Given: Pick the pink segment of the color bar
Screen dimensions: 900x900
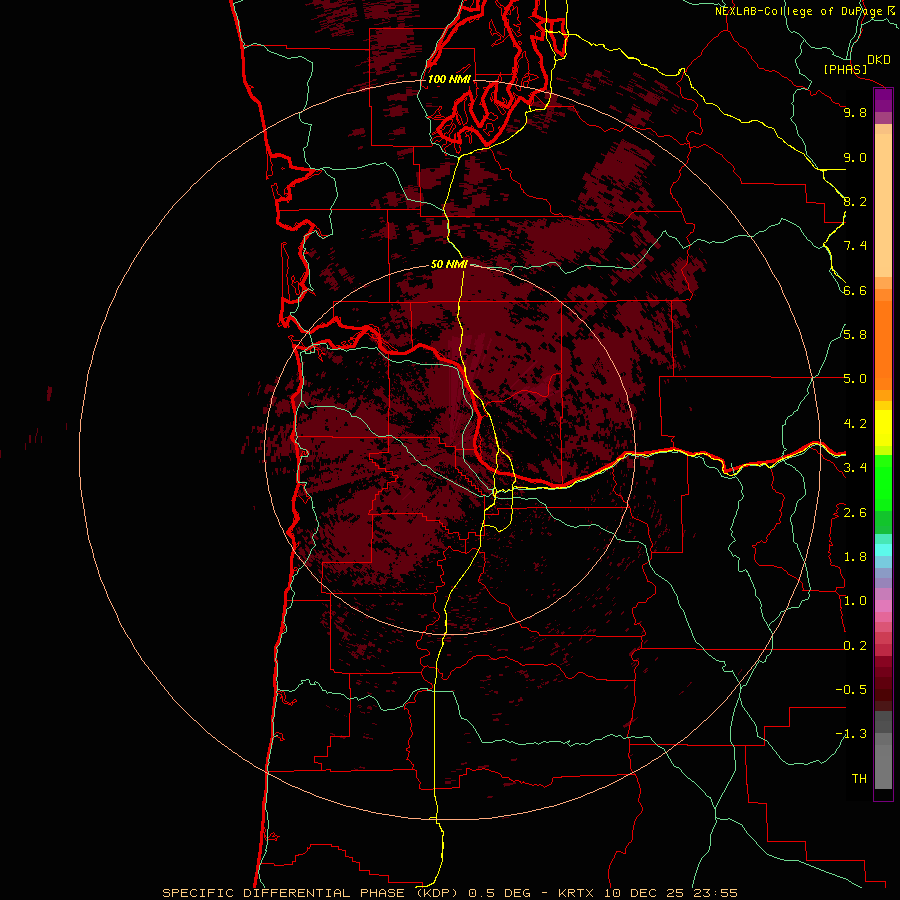Looking at the screenshot, I should (x=883, y=606).
